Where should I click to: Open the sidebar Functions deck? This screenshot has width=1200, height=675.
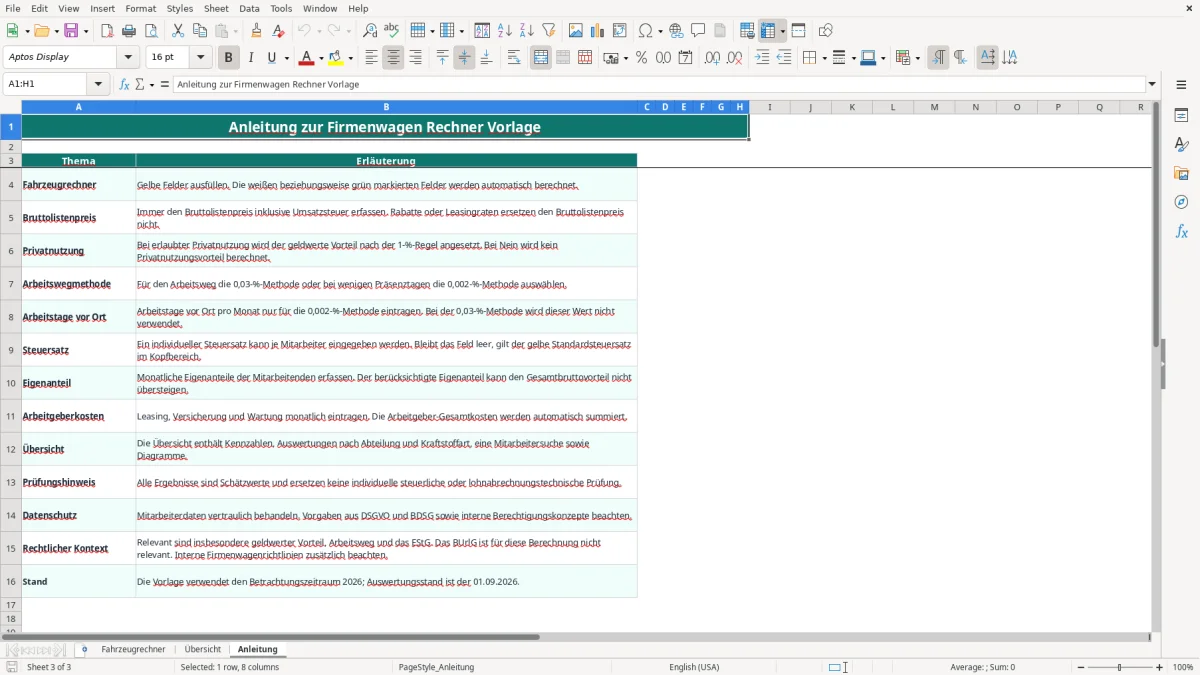coord(1181,231)
